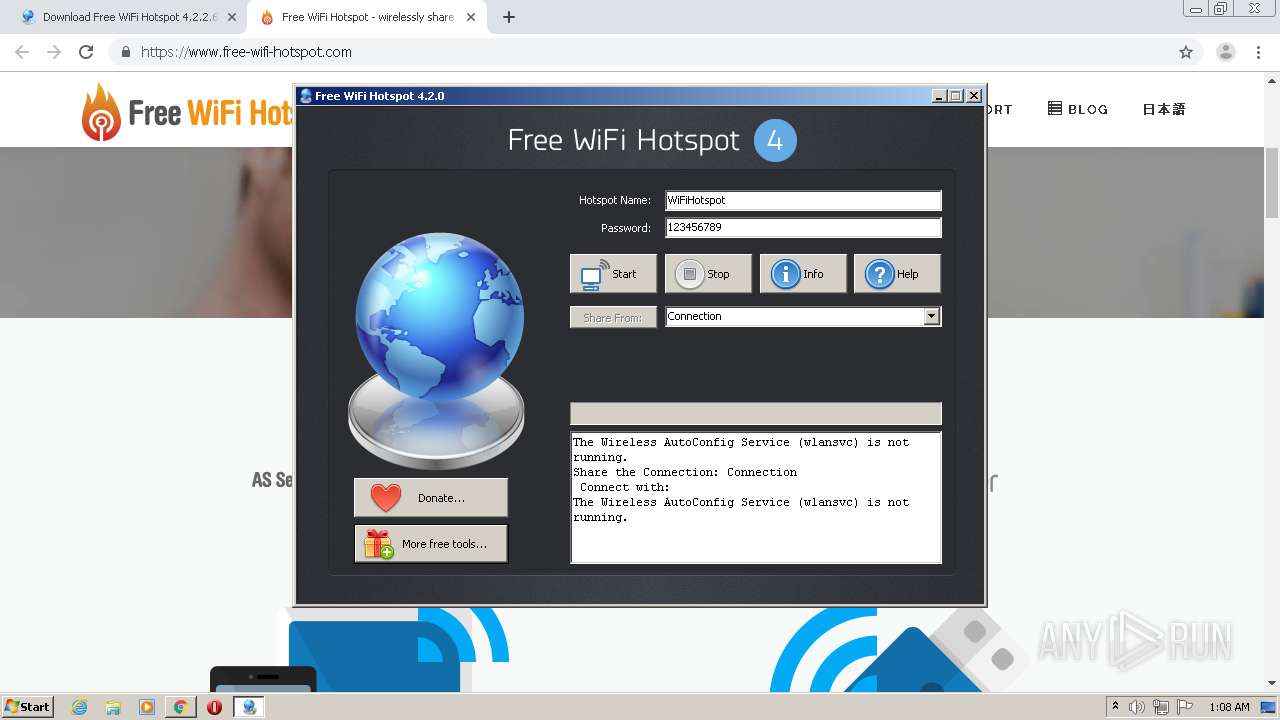Launch Internet Explorer from the taskbar
The image size is (1280, 720).
[x=79, y=707]
